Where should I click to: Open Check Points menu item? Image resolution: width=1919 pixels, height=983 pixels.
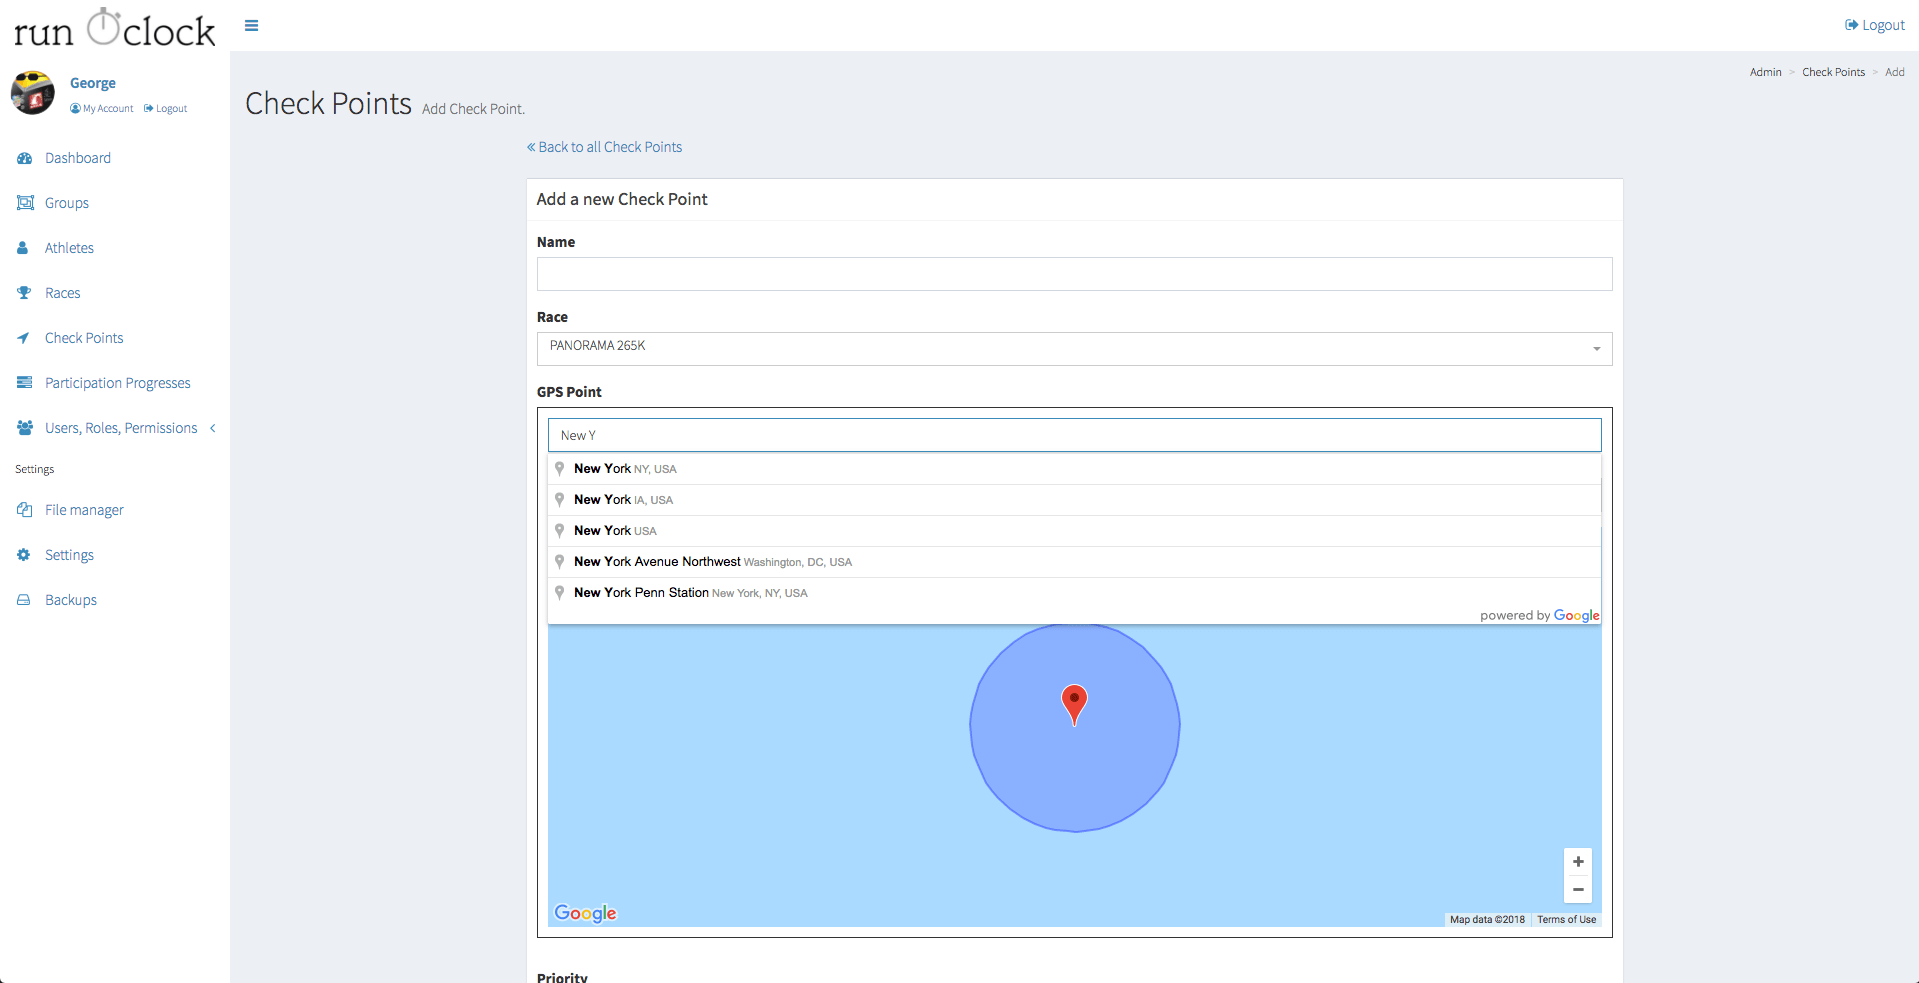pos(84,338)
